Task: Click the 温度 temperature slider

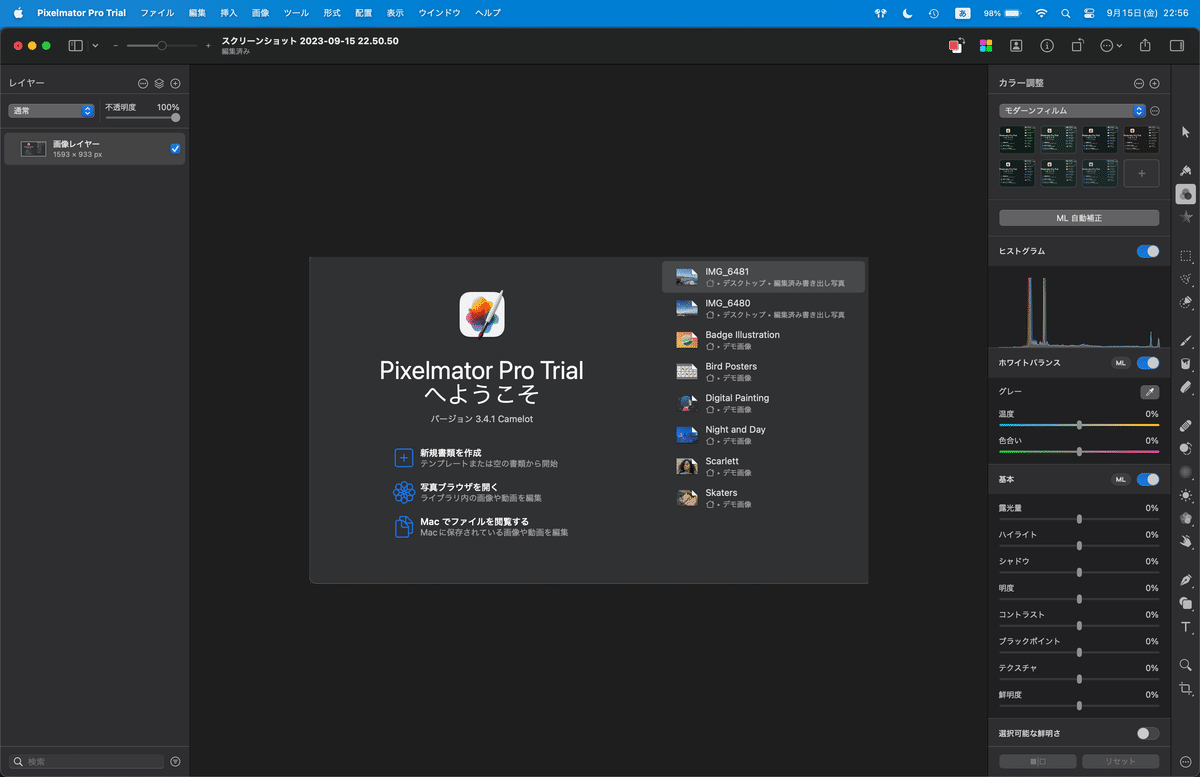Action: pyautogui.click(x=1079, y=425)
